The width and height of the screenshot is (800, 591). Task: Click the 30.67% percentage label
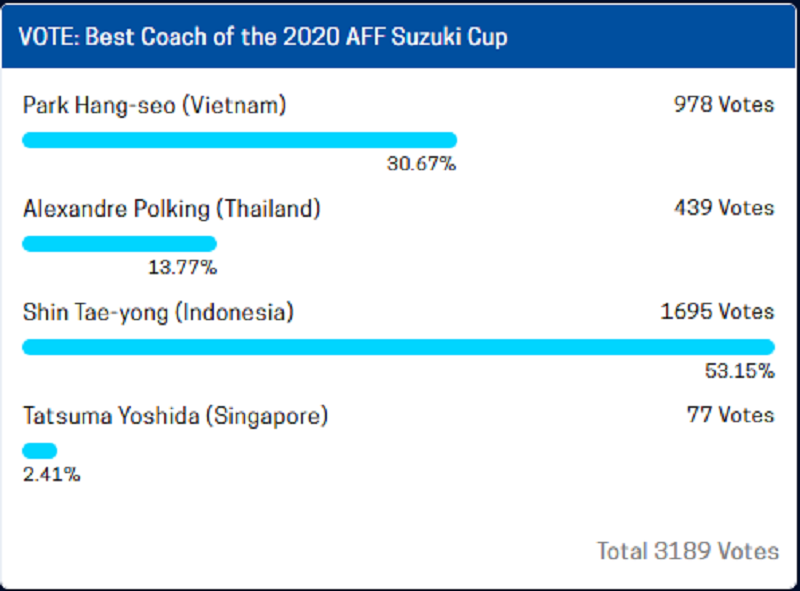point(421,164)
